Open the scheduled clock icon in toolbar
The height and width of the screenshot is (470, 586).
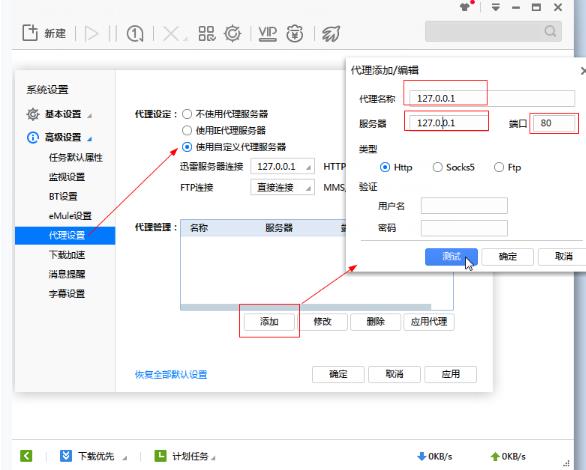click(x=135, y=34)
